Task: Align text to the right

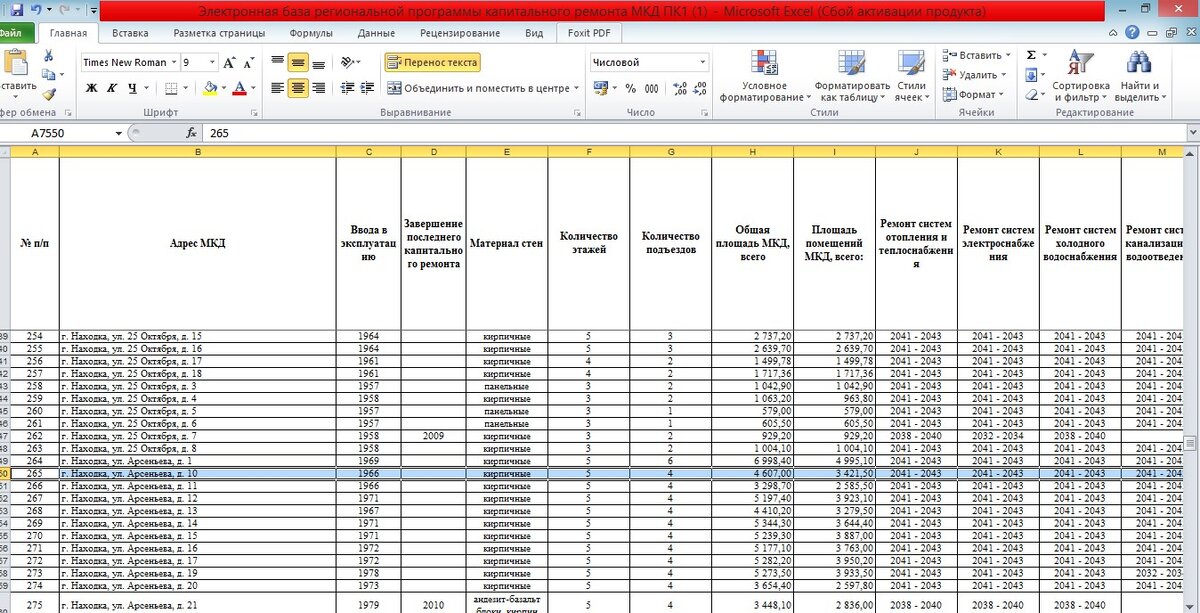Action: pyautogui.click(x=318, y=88)
